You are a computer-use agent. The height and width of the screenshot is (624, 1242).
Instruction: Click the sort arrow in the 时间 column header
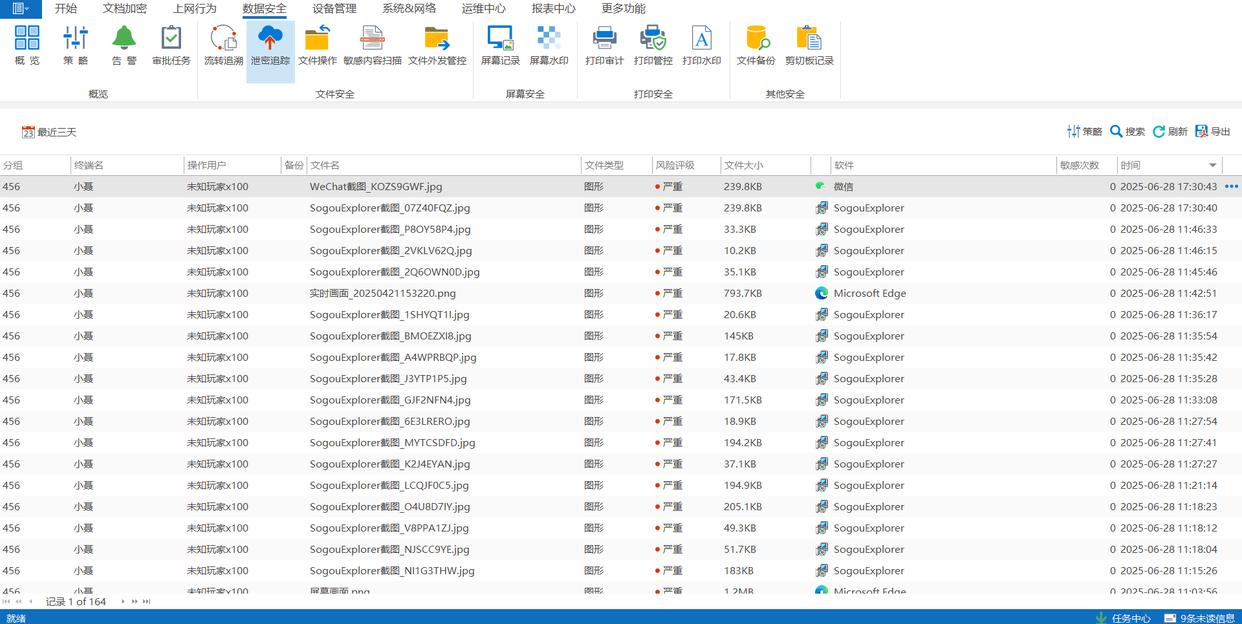[1213, 166]
